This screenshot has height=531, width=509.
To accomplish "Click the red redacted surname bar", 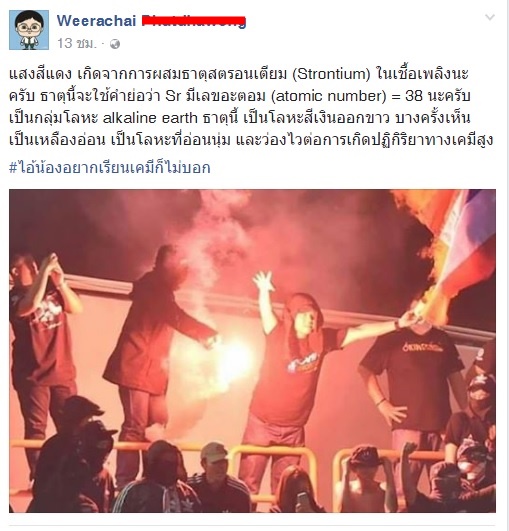I will tap(193, 21).
